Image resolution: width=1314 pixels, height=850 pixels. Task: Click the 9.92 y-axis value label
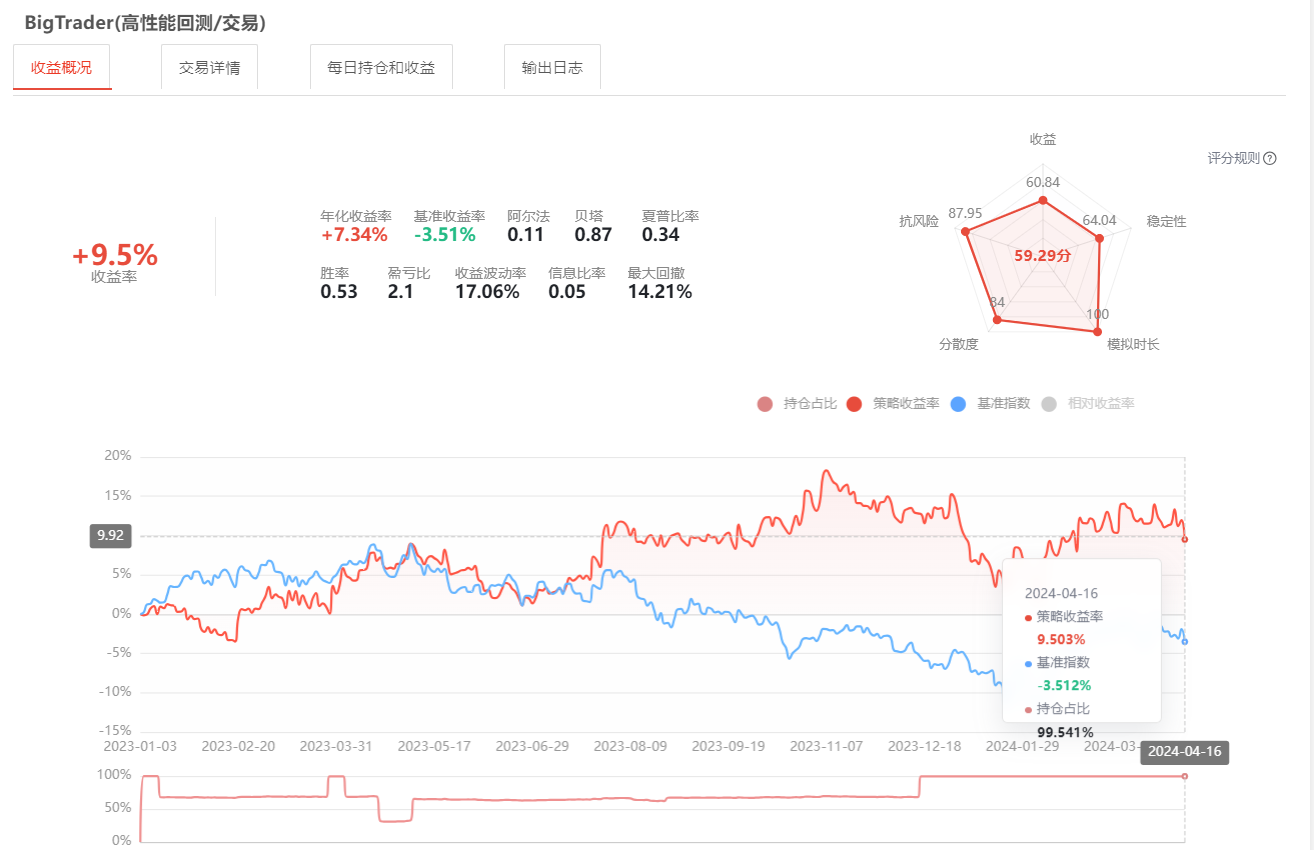111,536
